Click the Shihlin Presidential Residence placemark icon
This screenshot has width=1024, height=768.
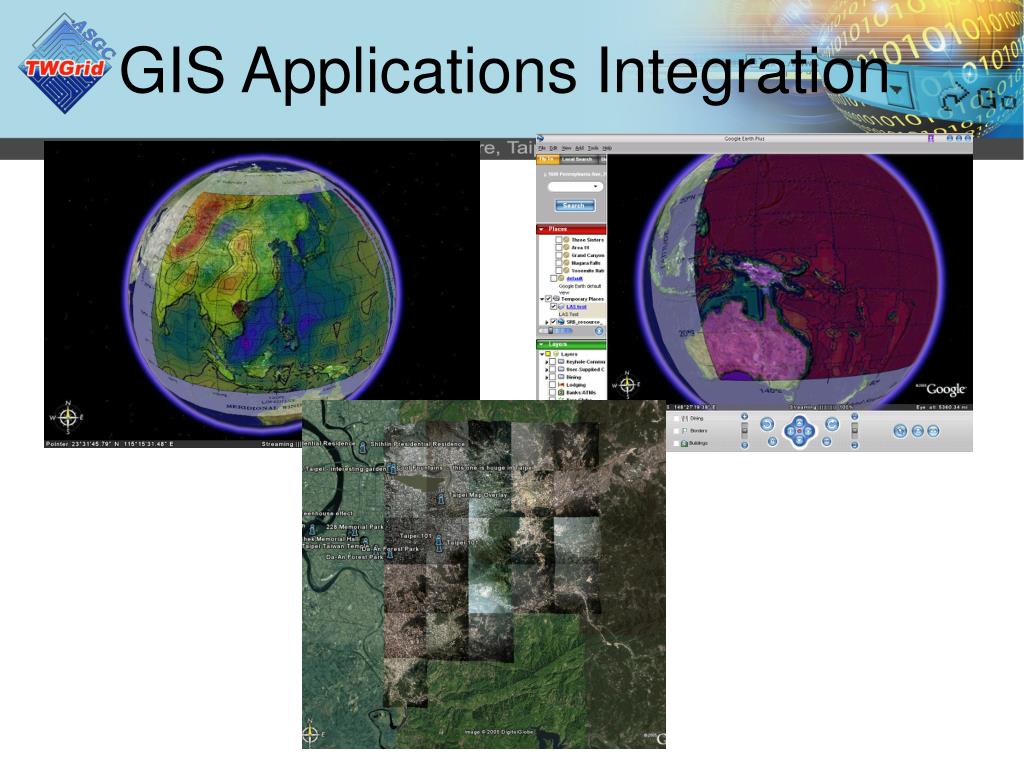(x=363, y=447)
